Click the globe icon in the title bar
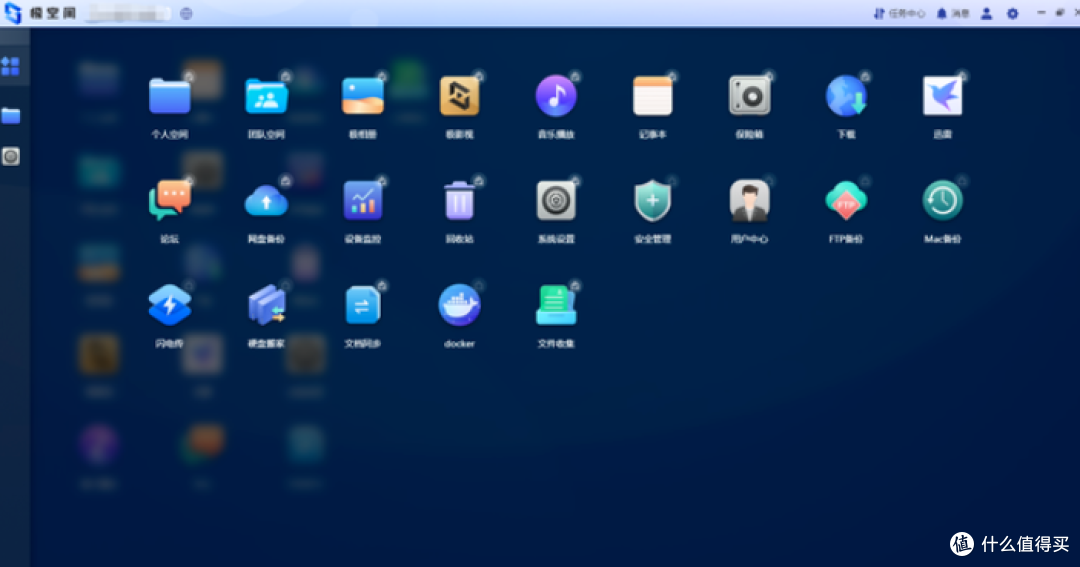The height and width of the screenshot is (567, 1080). coord(186,14)
